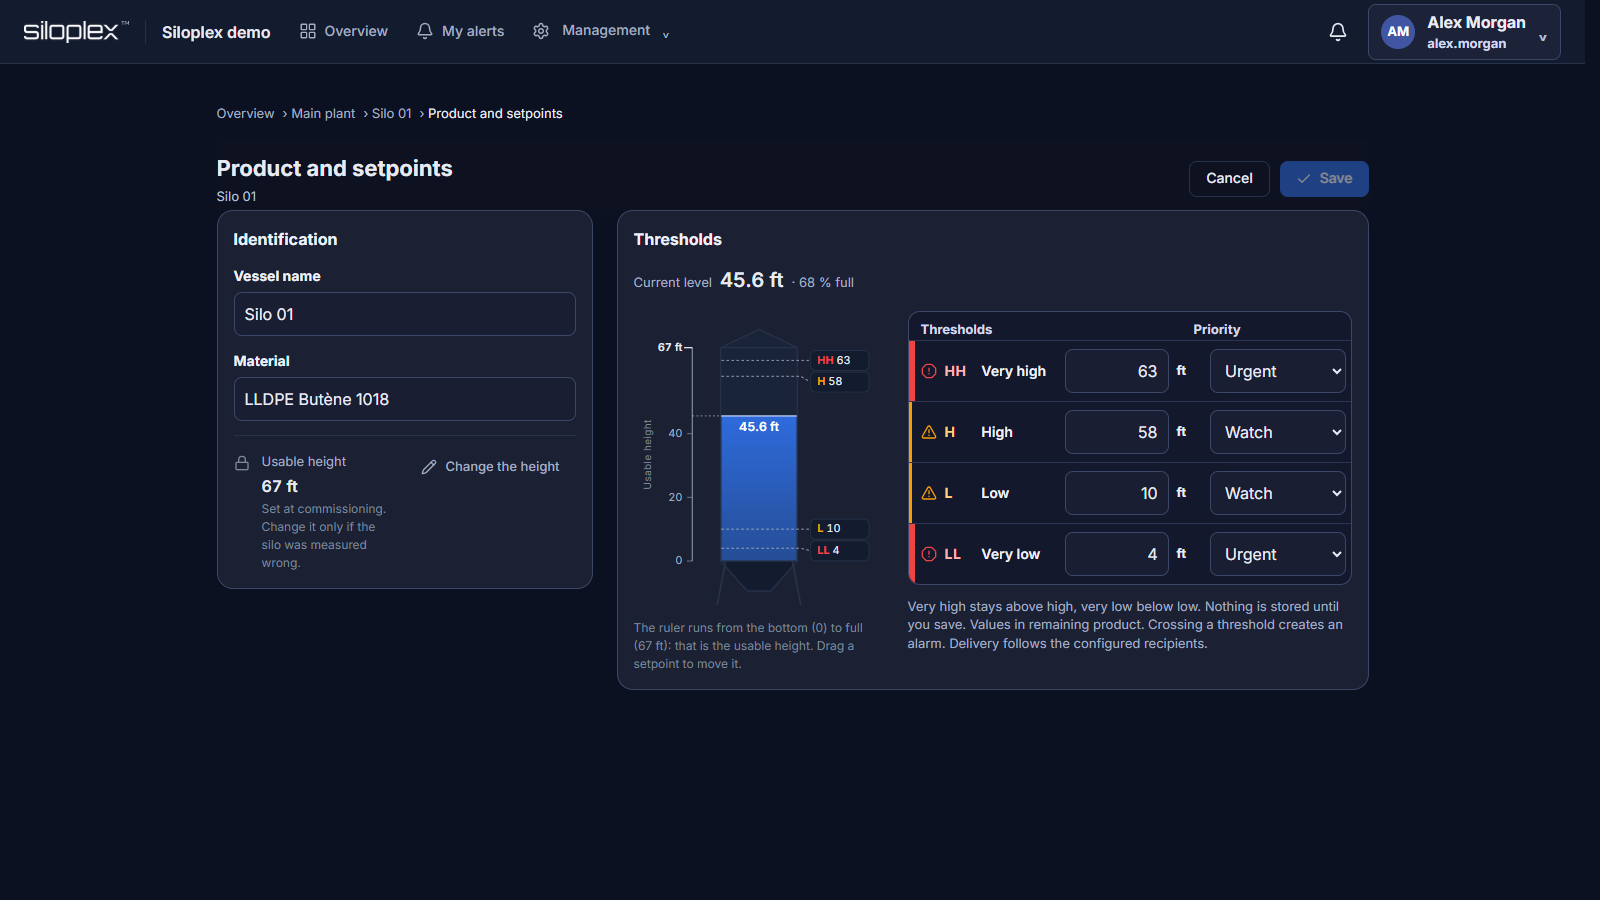This screenshot has width=1600, height=900.
Task: Expand the Management menu chevron
Action: pos(666,35)
